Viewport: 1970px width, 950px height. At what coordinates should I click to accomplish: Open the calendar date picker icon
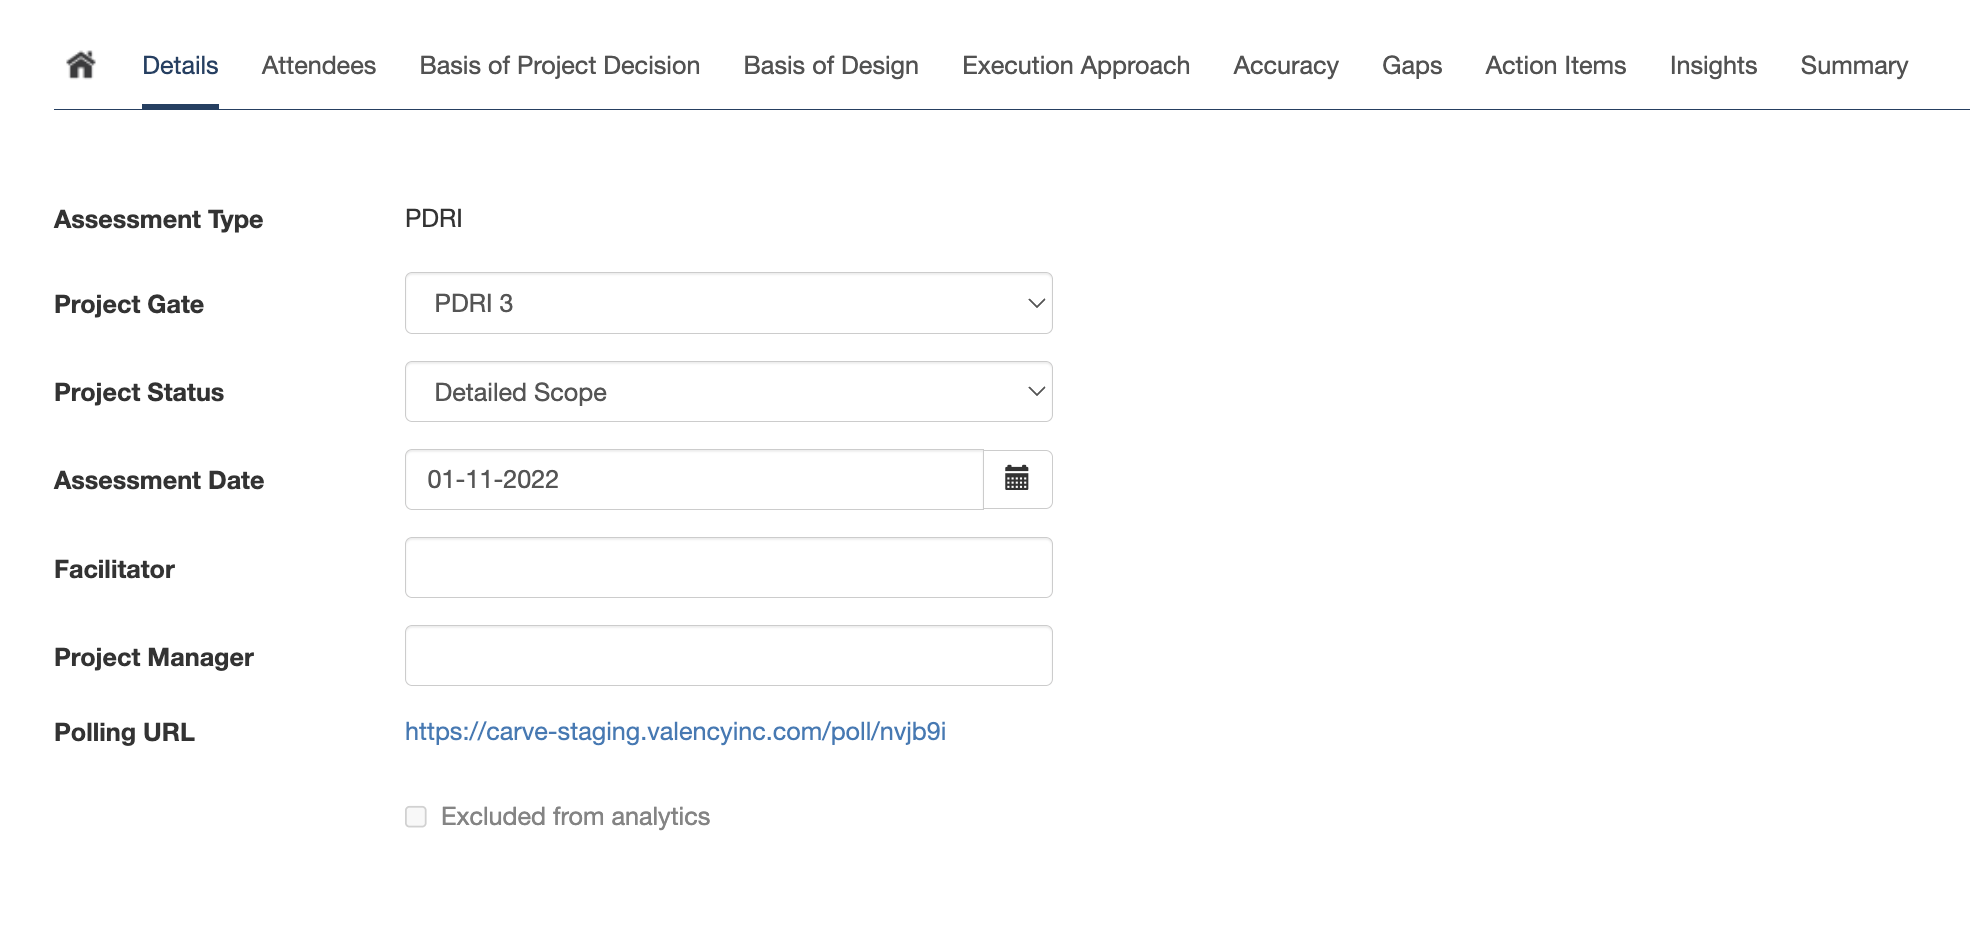coord(1017,479)
